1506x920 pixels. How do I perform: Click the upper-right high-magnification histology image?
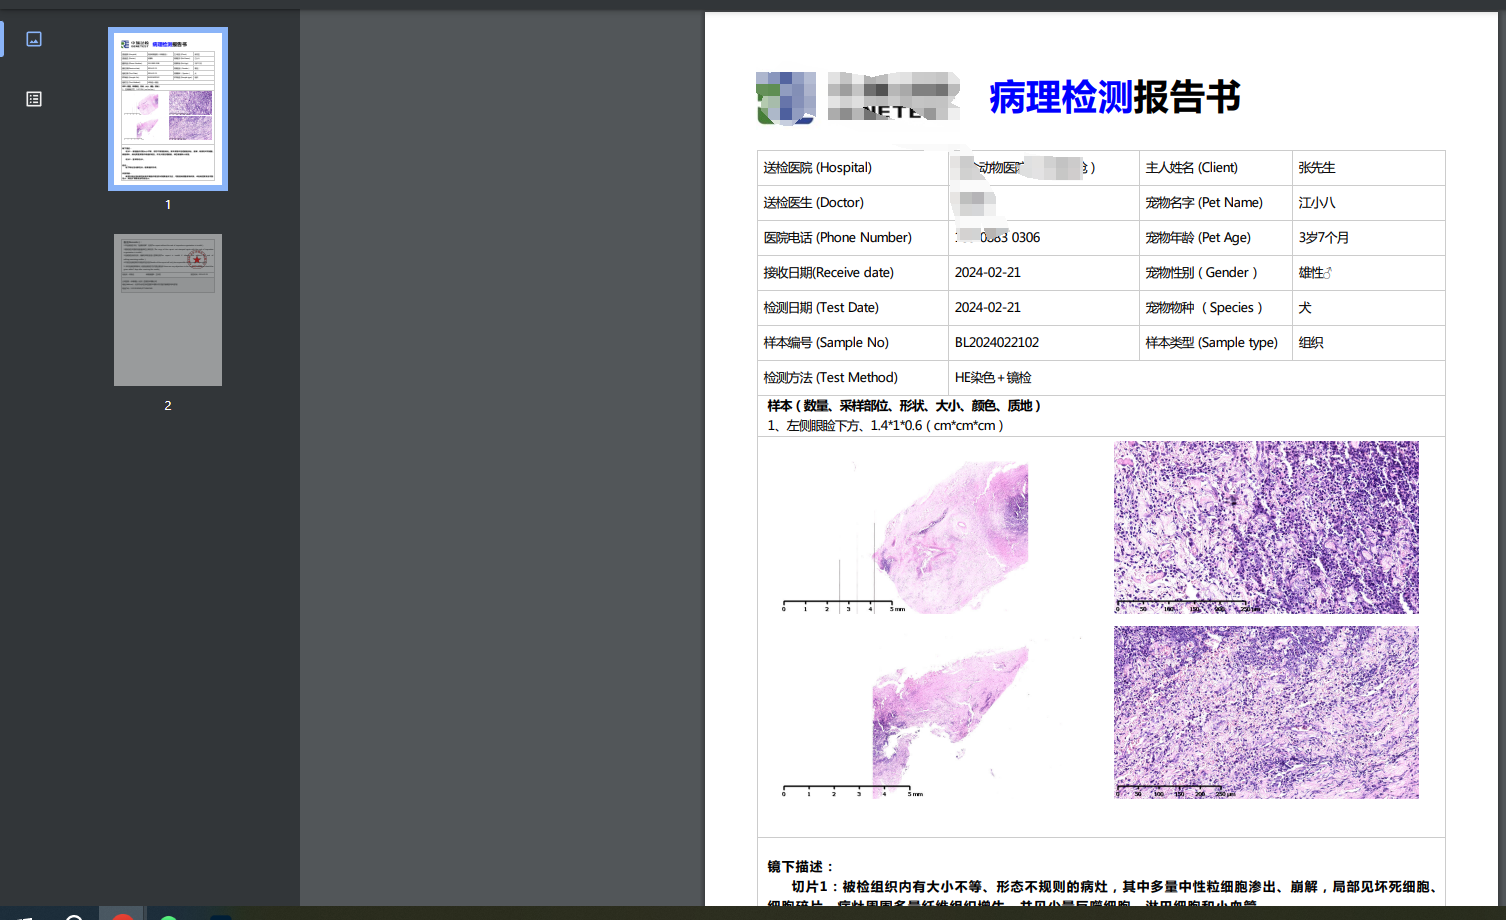(1266, 527)
